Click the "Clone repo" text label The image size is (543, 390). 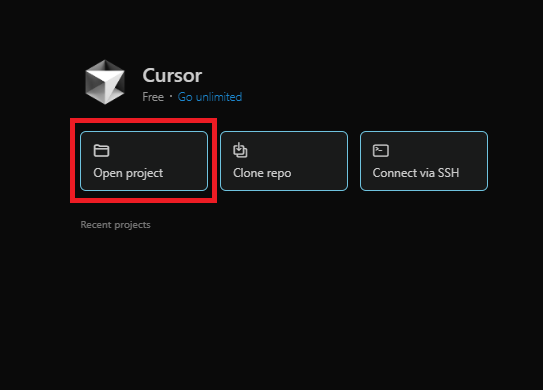point(262,173)
